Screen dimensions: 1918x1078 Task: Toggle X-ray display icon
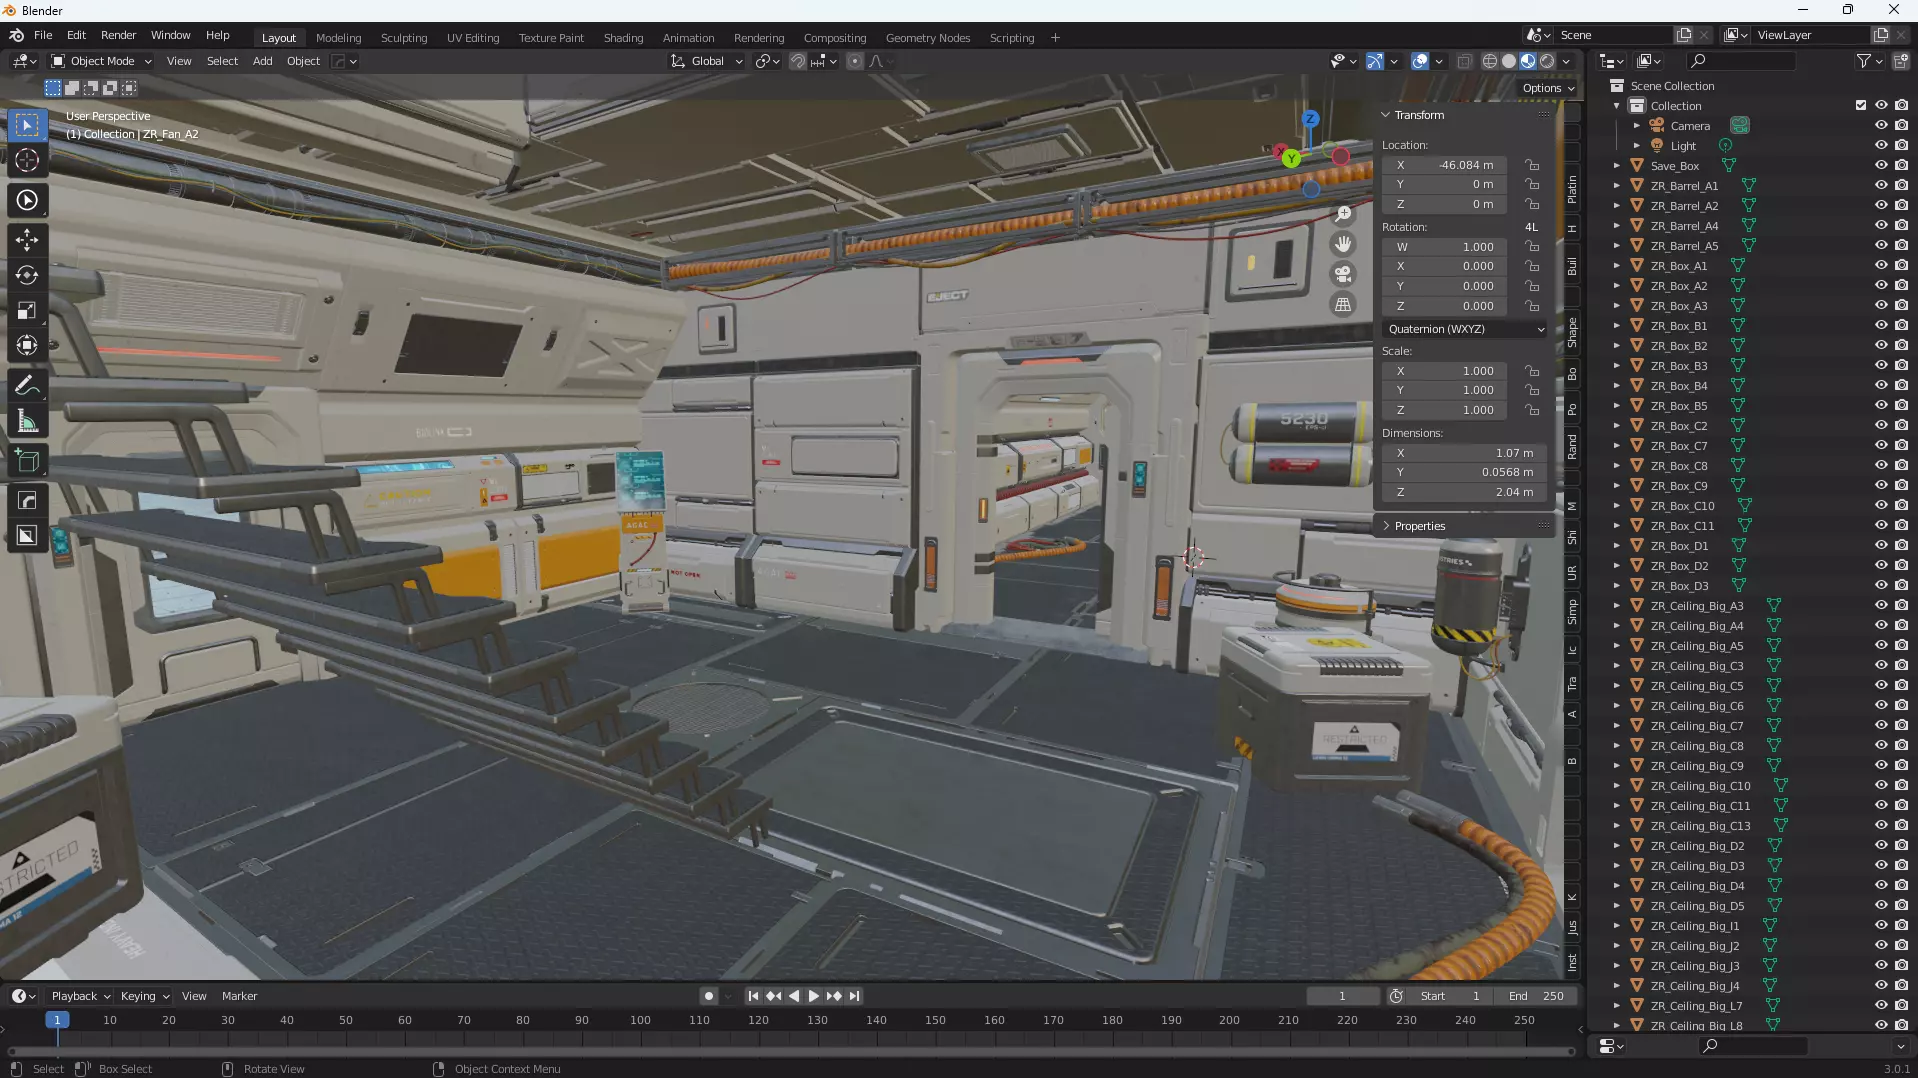pyautogui.click(x=1464, y=61)
